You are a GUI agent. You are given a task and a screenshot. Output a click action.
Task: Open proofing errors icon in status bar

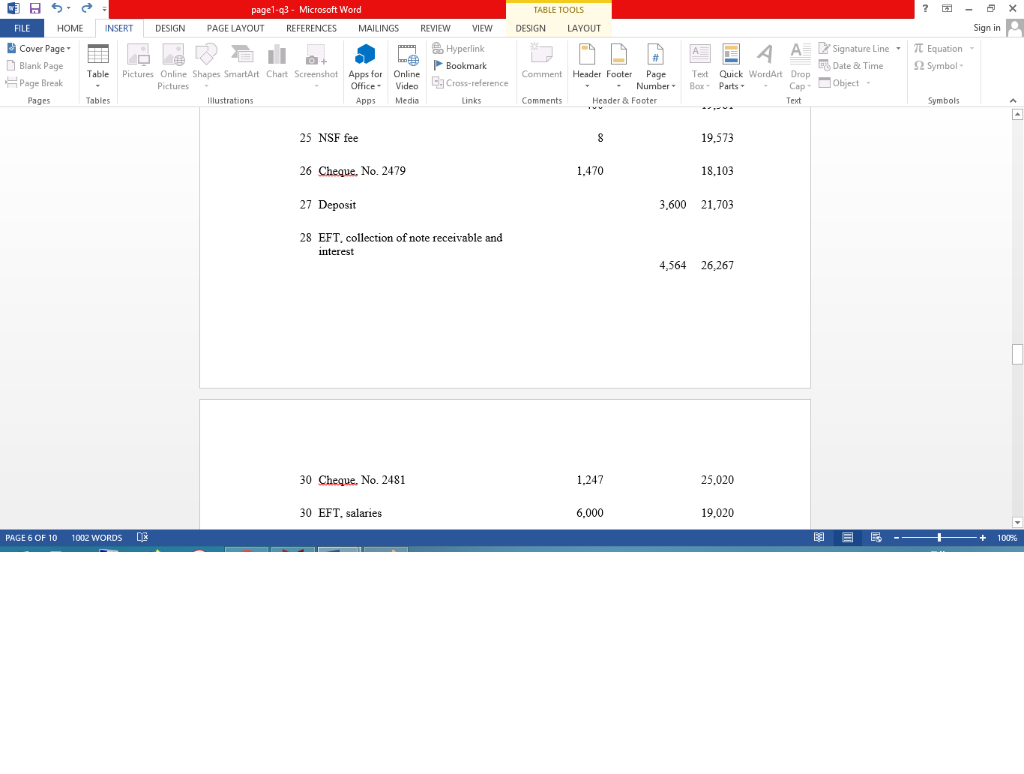click(x=142, y=538)
